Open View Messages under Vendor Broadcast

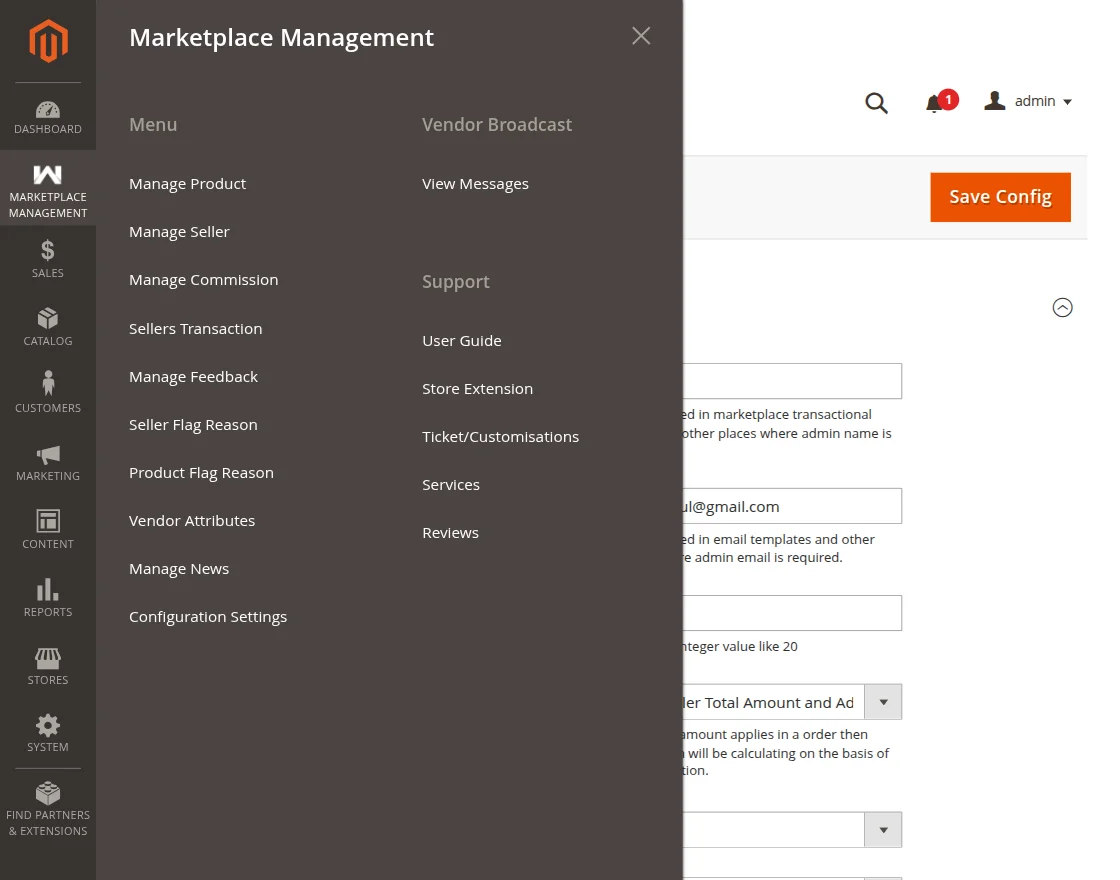click(x=475, y=183)
